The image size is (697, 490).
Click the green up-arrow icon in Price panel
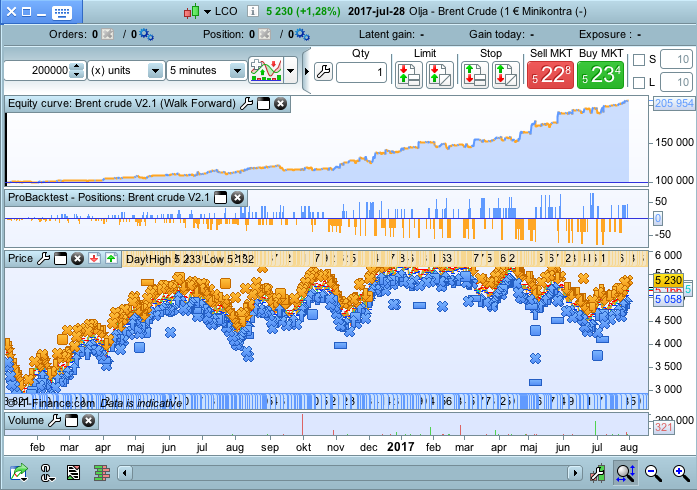tap(111, 259)
